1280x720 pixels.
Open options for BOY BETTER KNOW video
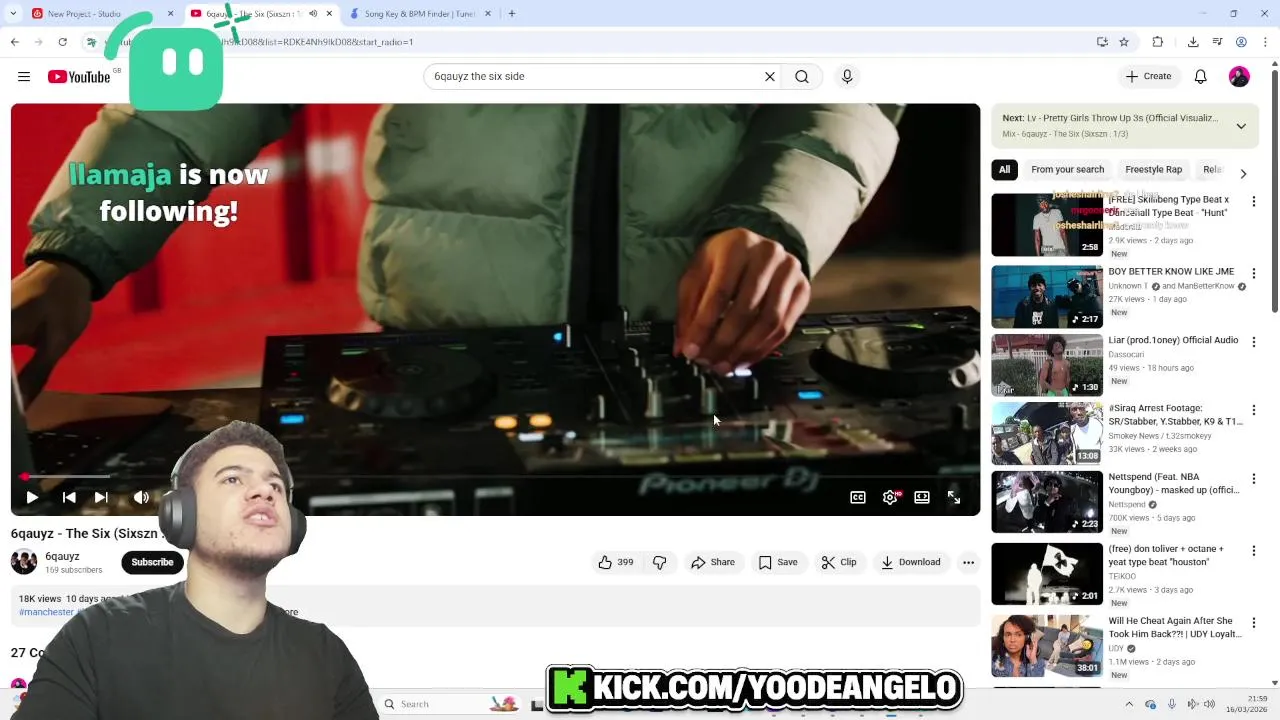[1253, 273]
